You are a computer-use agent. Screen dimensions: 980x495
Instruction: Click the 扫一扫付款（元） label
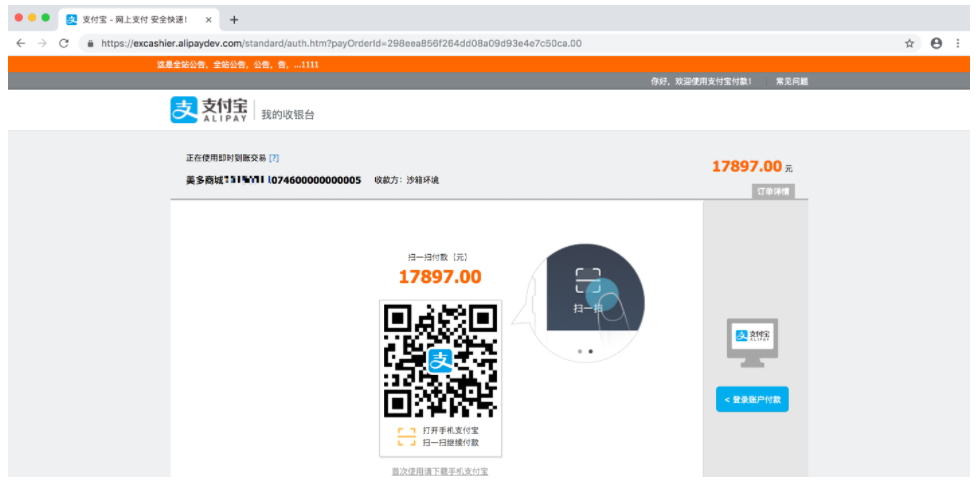439,257
